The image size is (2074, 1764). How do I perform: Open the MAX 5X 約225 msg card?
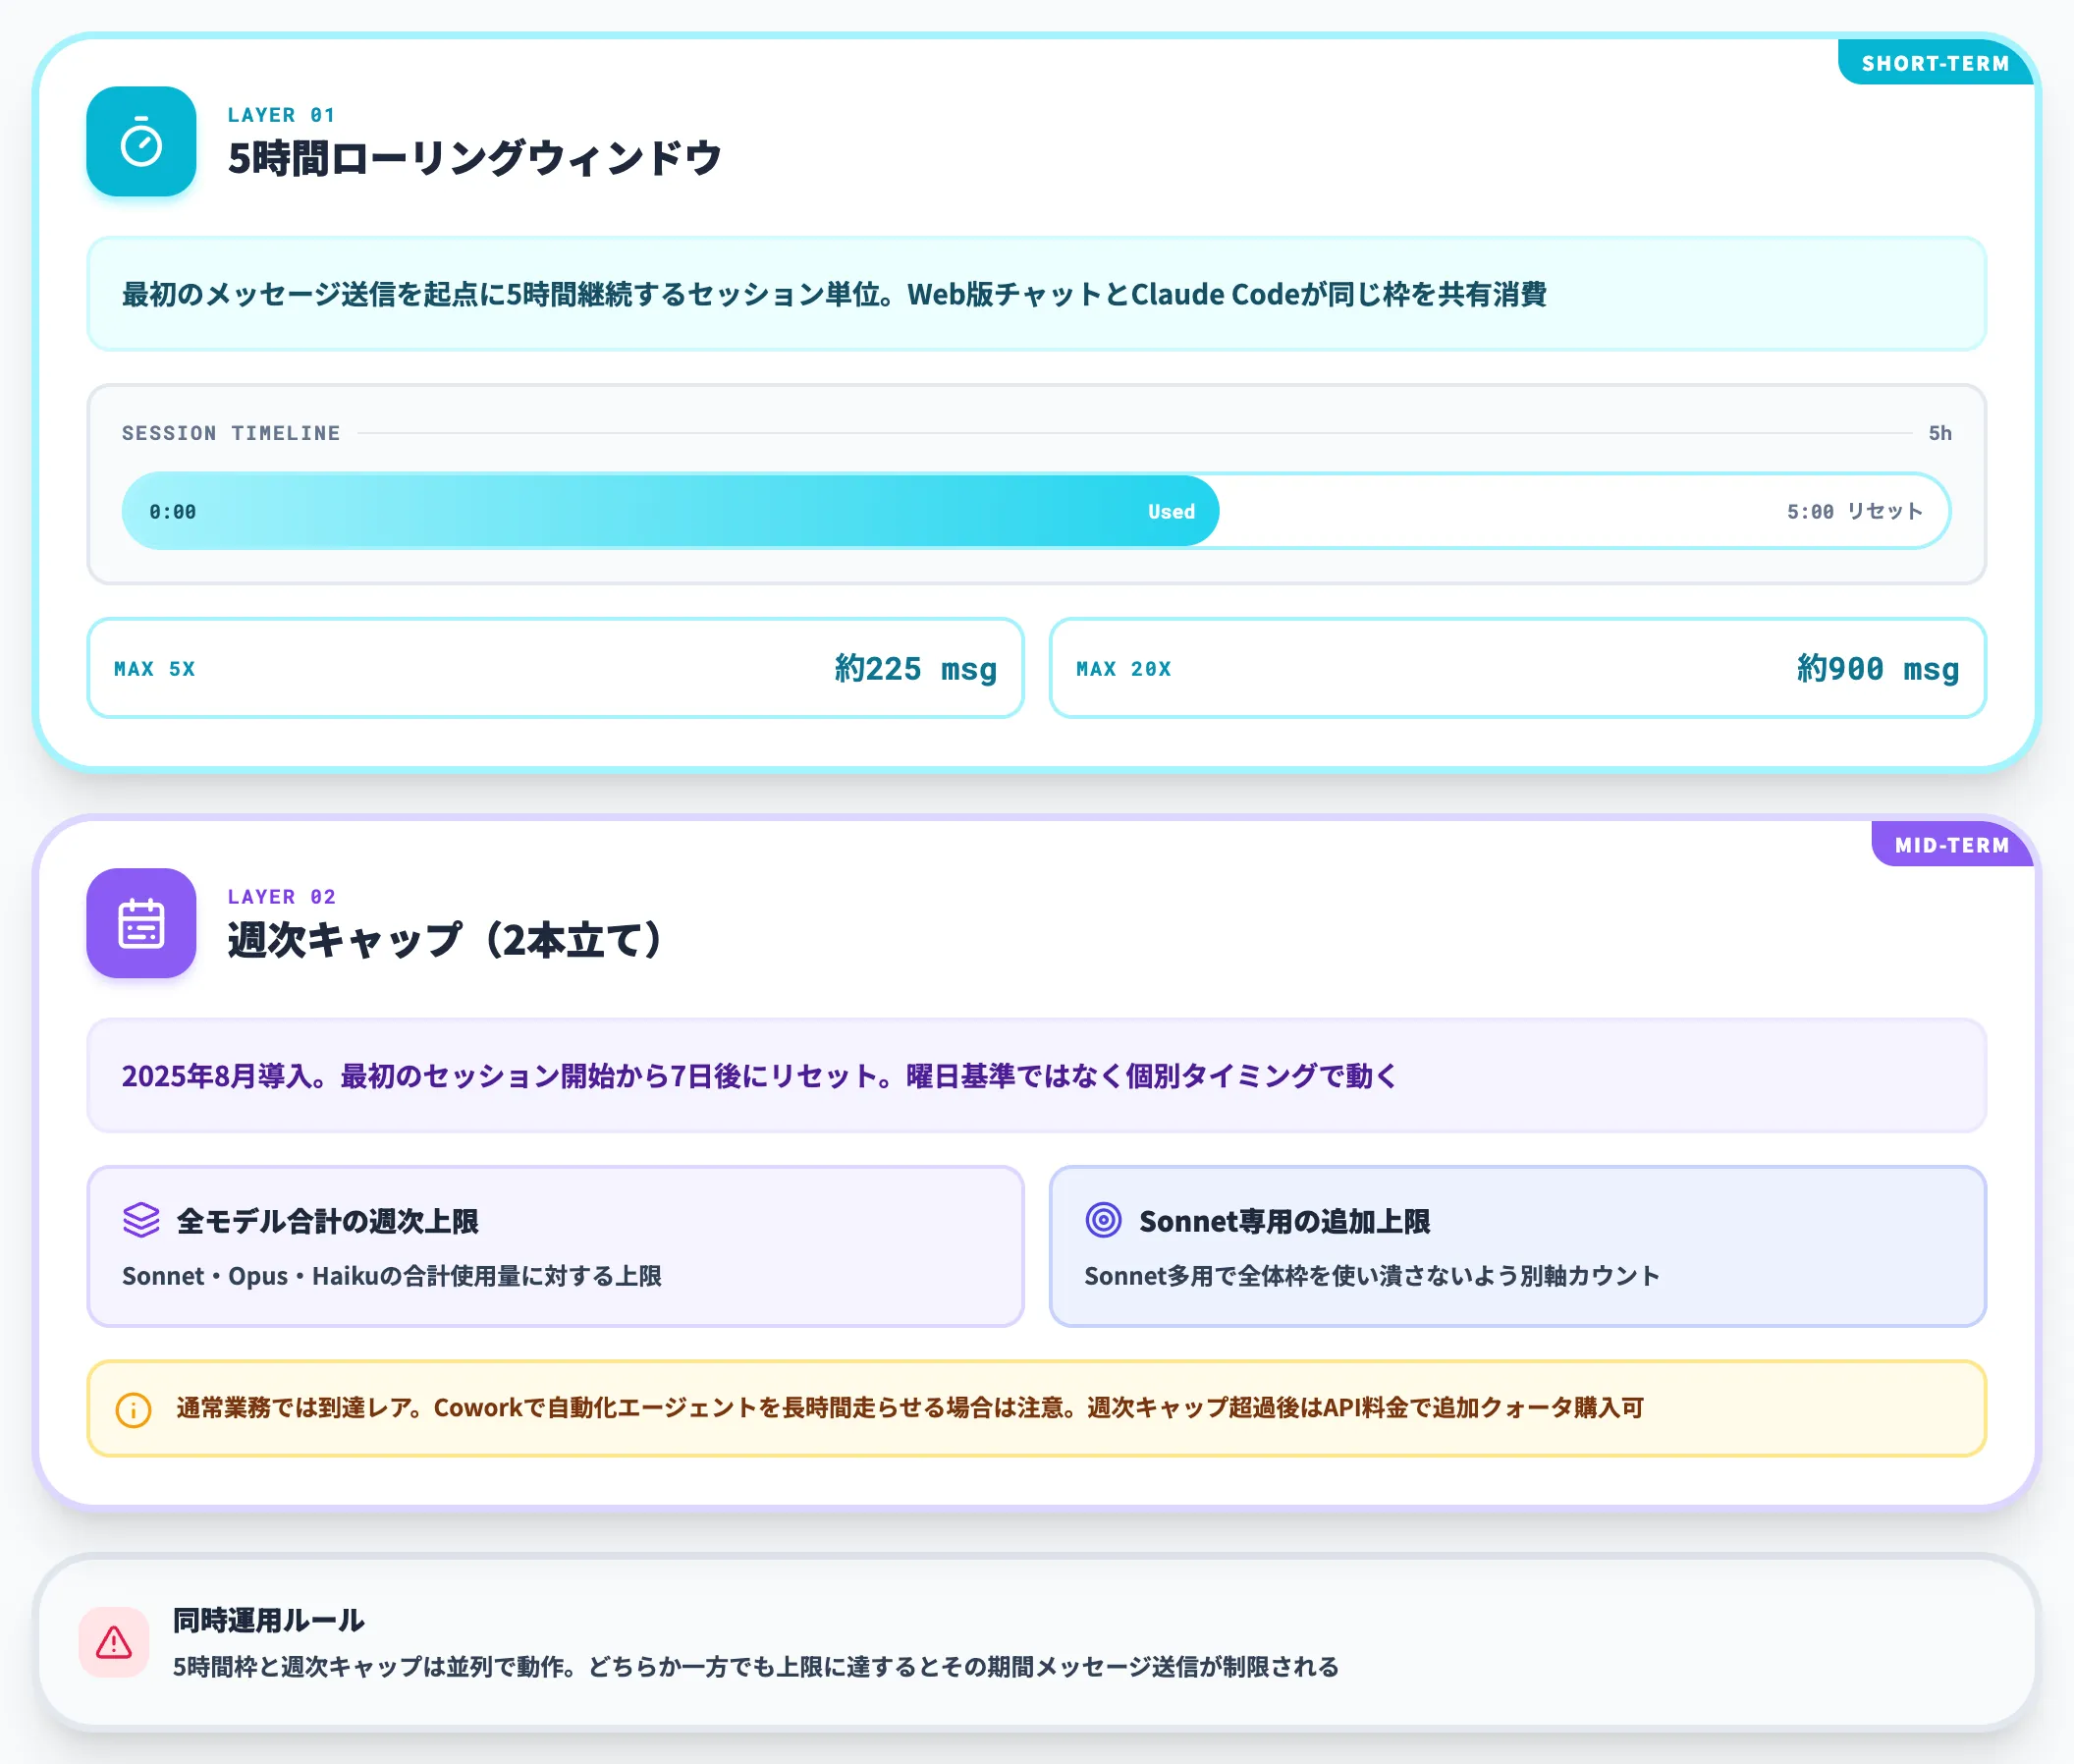click(x=555, y=668)
